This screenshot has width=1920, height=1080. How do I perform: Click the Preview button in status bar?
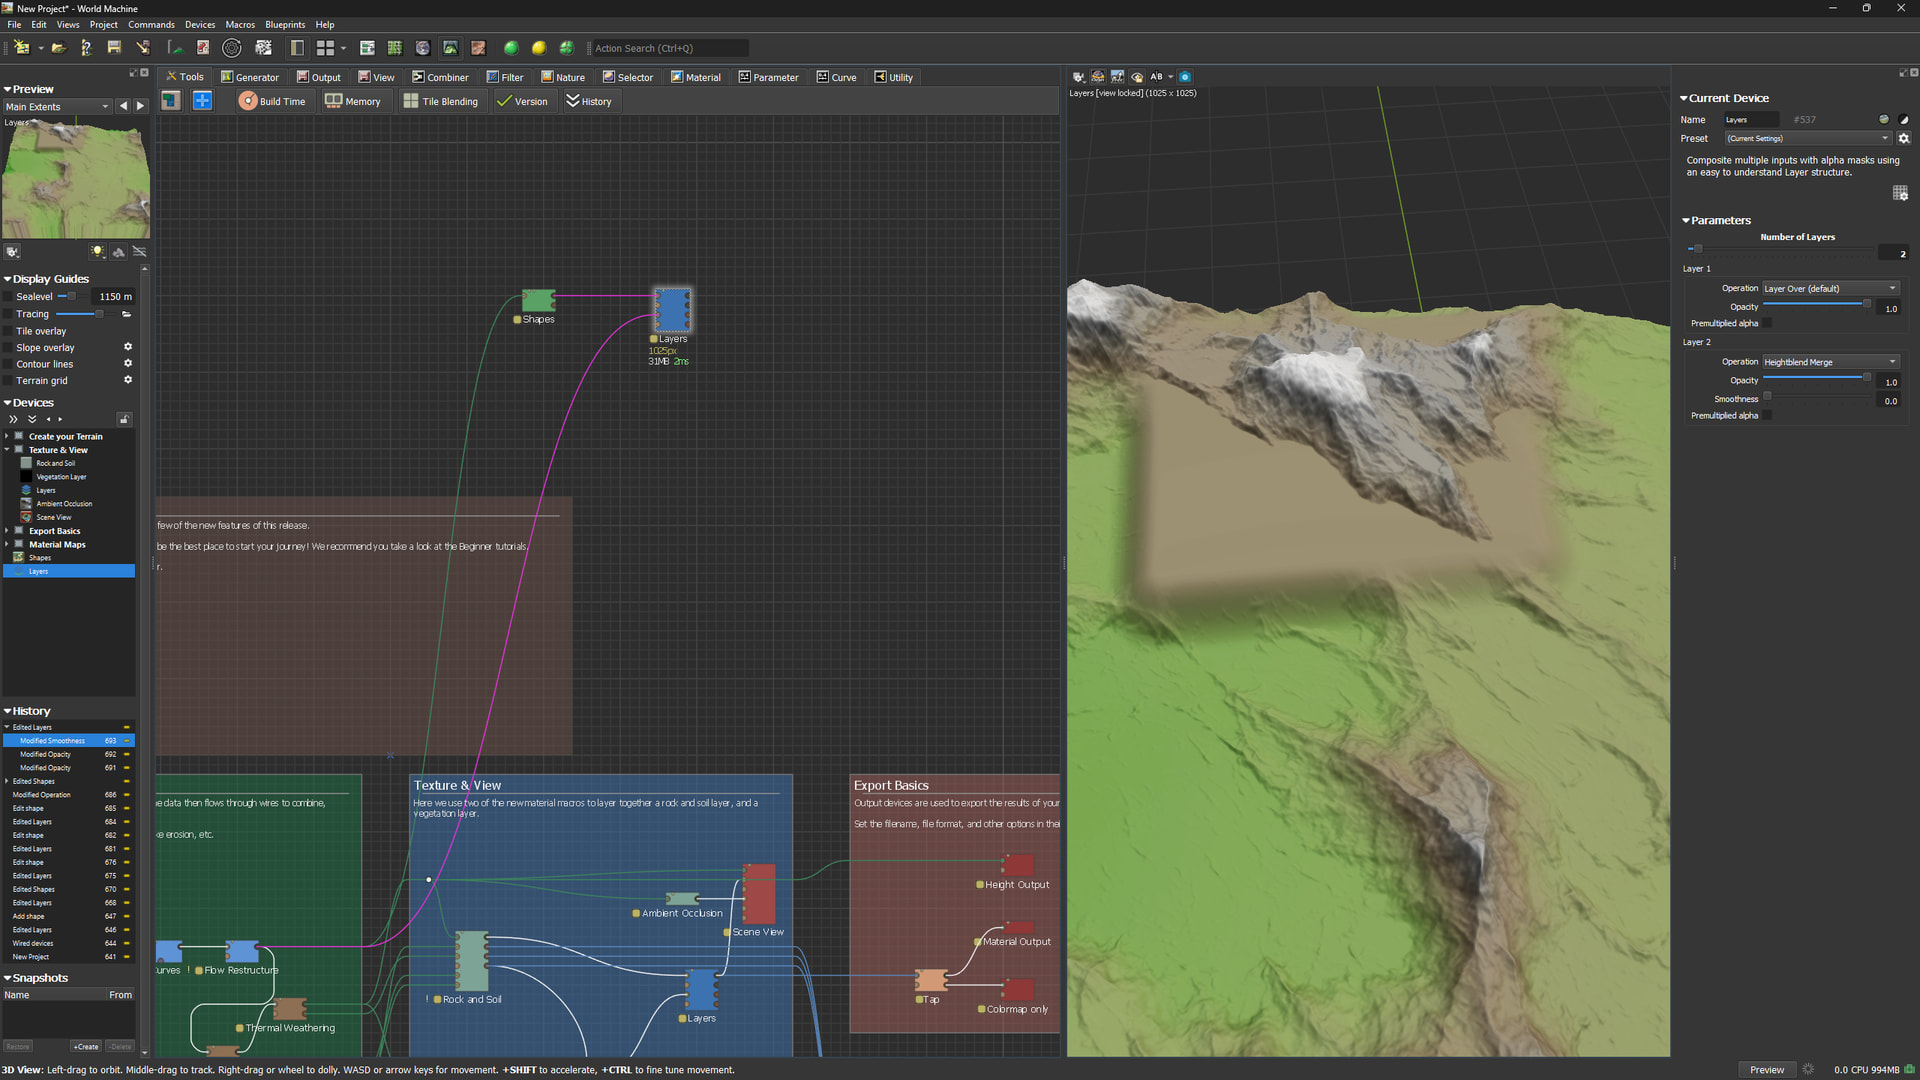pyautogui.click(x=1766, y=1070)
